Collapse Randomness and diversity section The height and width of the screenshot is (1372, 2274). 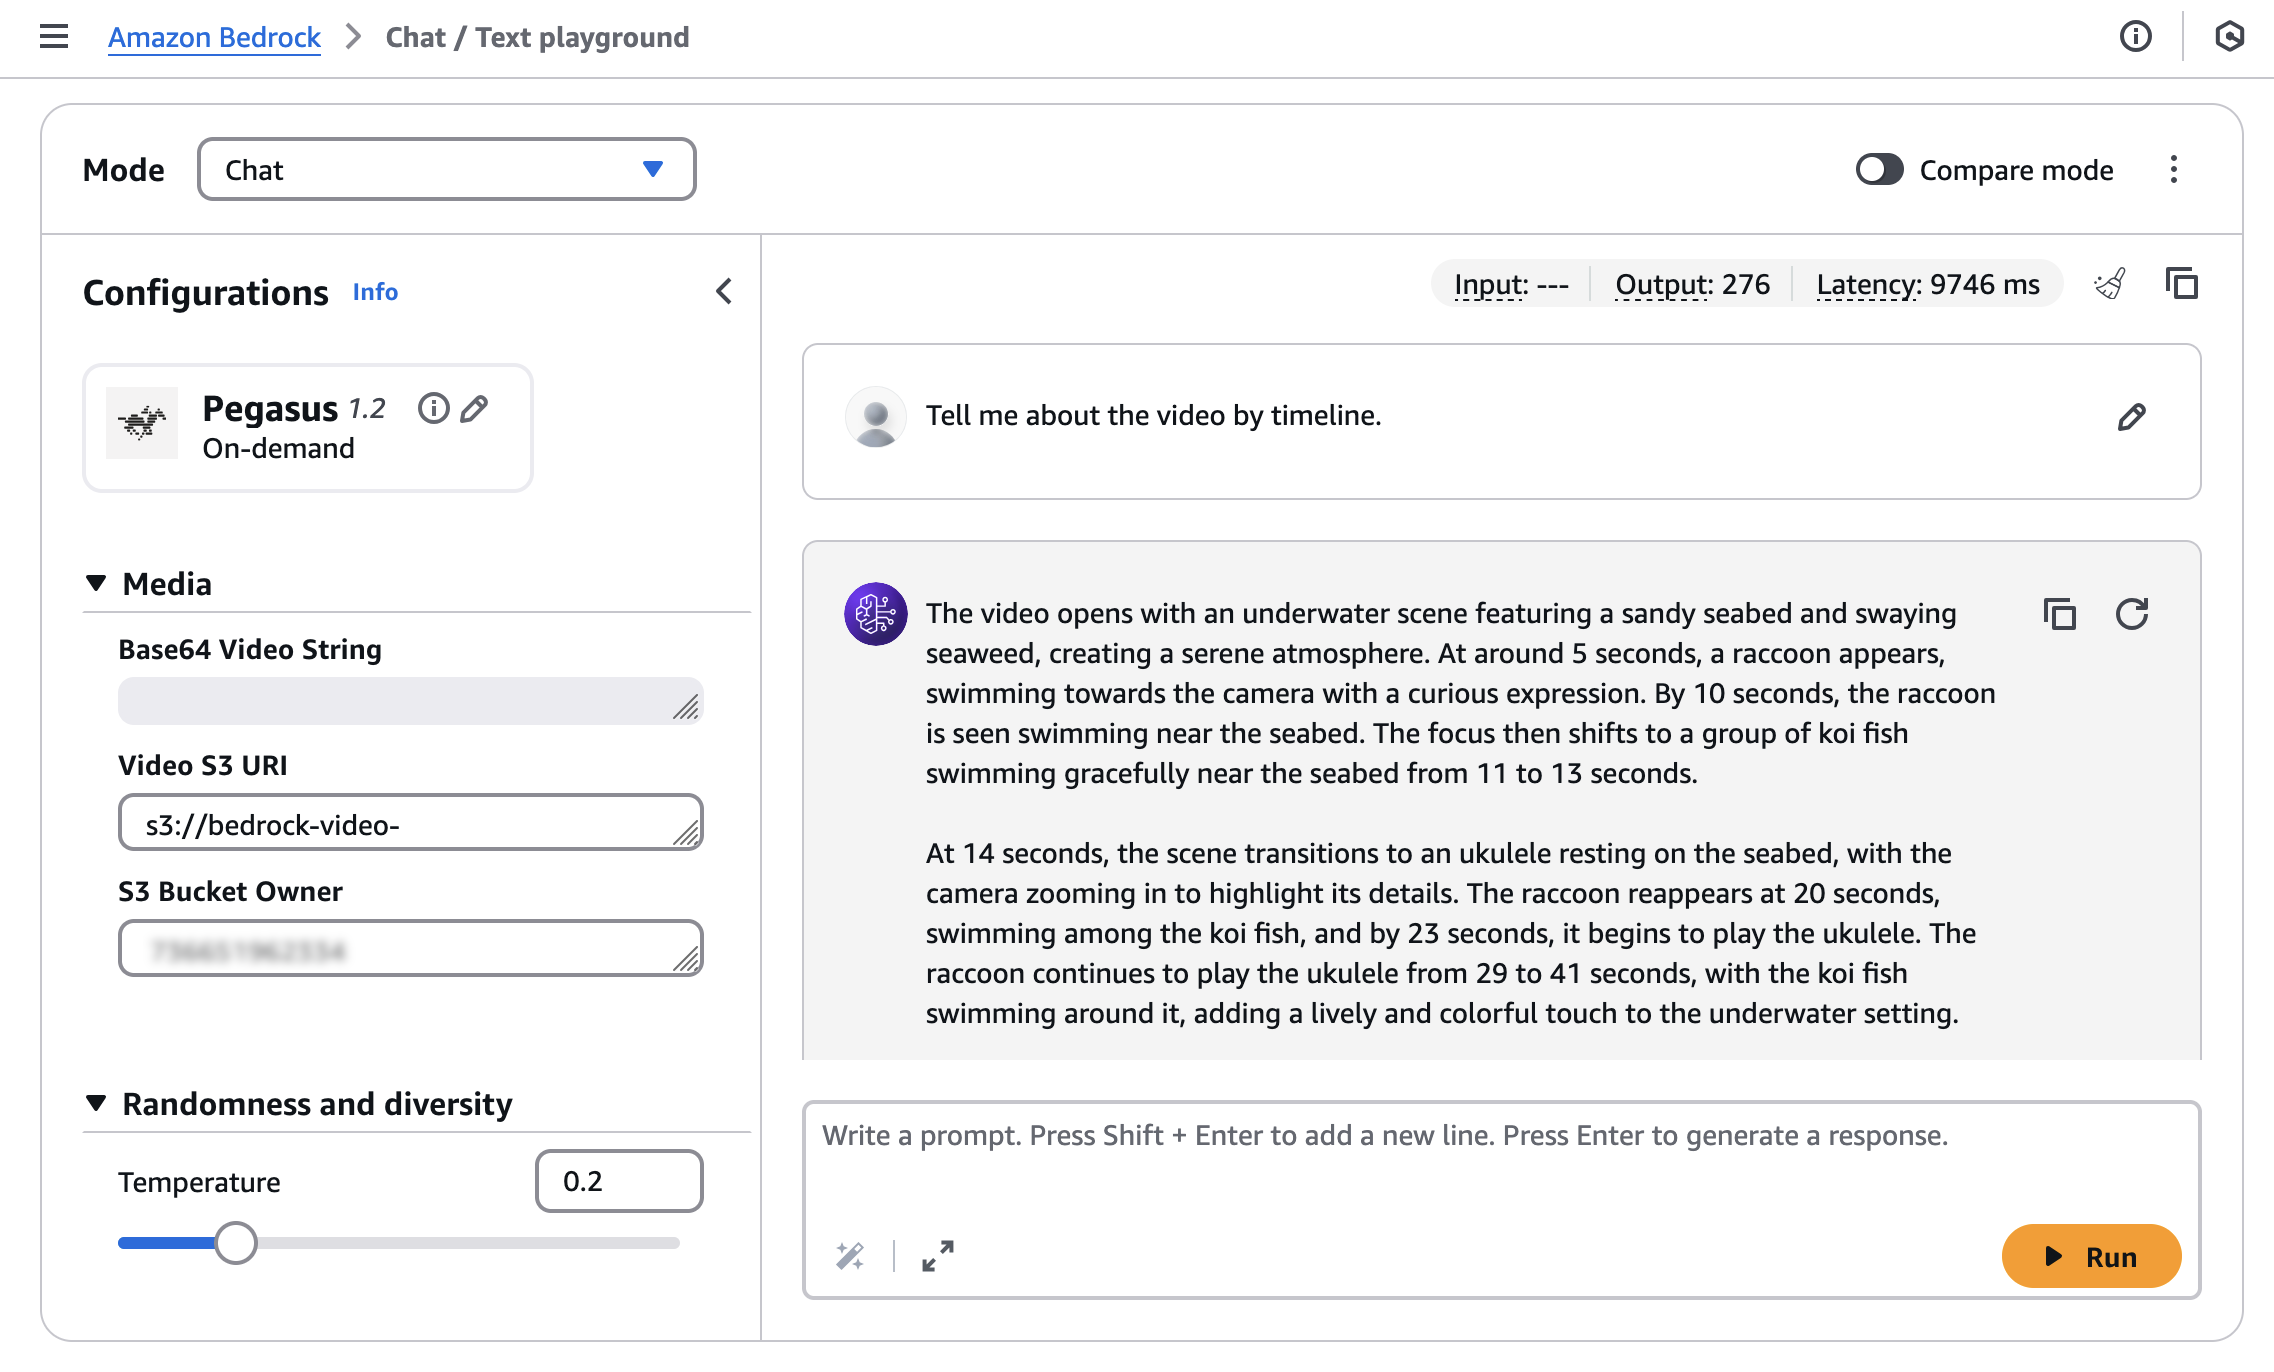click(x=96, y=1103)
